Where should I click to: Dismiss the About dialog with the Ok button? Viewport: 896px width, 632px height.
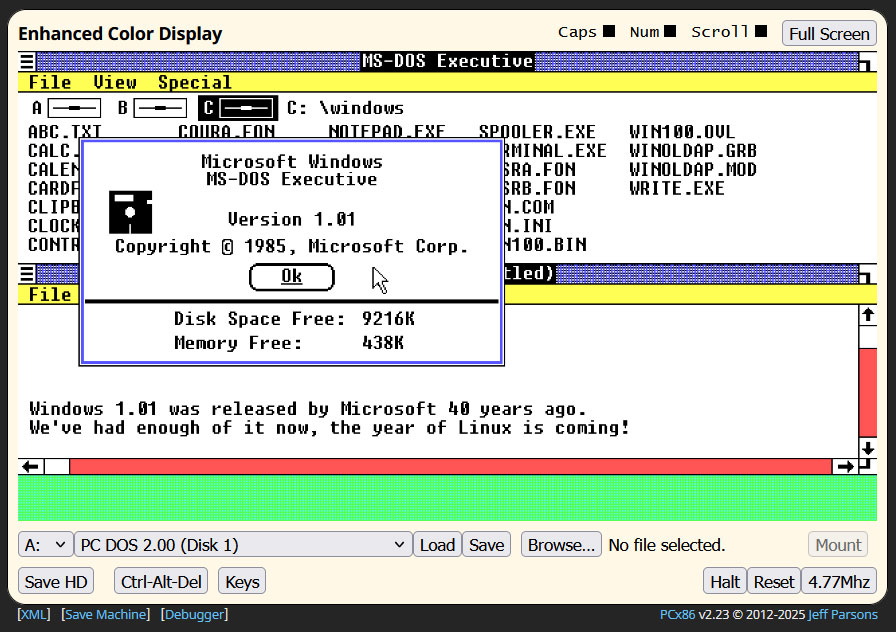(291, 277)
